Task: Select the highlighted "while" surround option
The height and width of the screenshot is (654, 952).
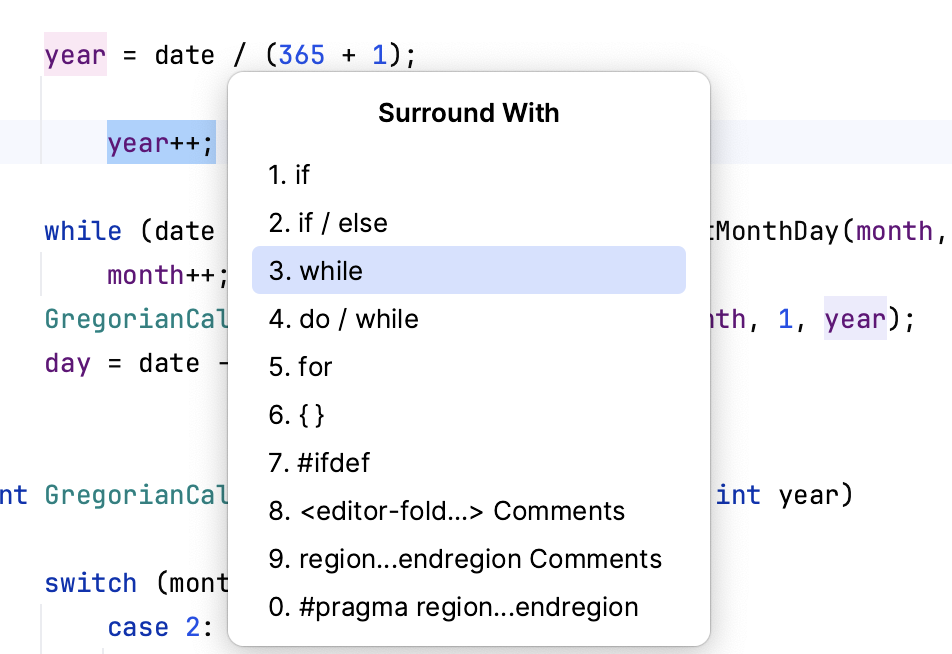Action: [320, 270]
